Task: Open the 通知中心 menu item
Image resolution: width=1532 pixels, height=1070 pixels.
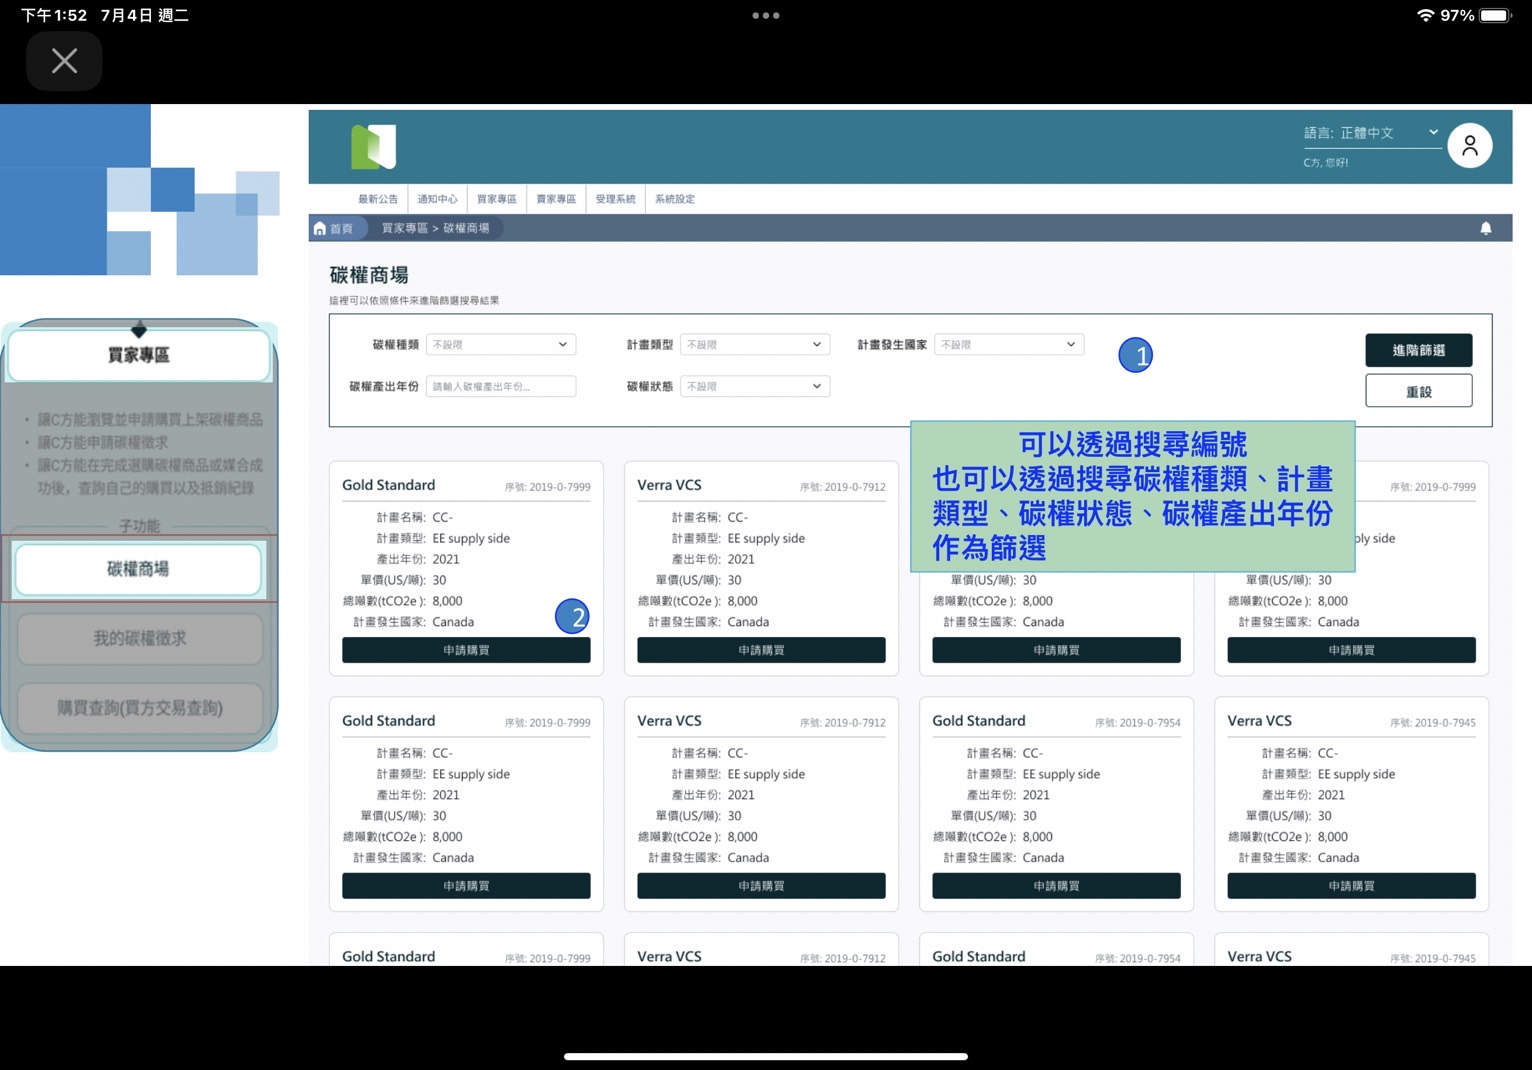Action: [x=437, y=199]
